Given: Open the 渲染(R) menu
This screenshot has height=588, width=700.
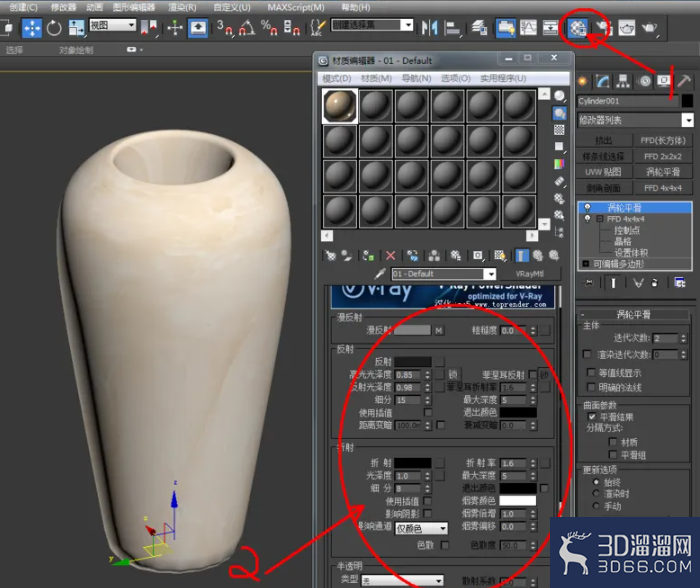Looking at the screenshot, I should click(182, 7).
